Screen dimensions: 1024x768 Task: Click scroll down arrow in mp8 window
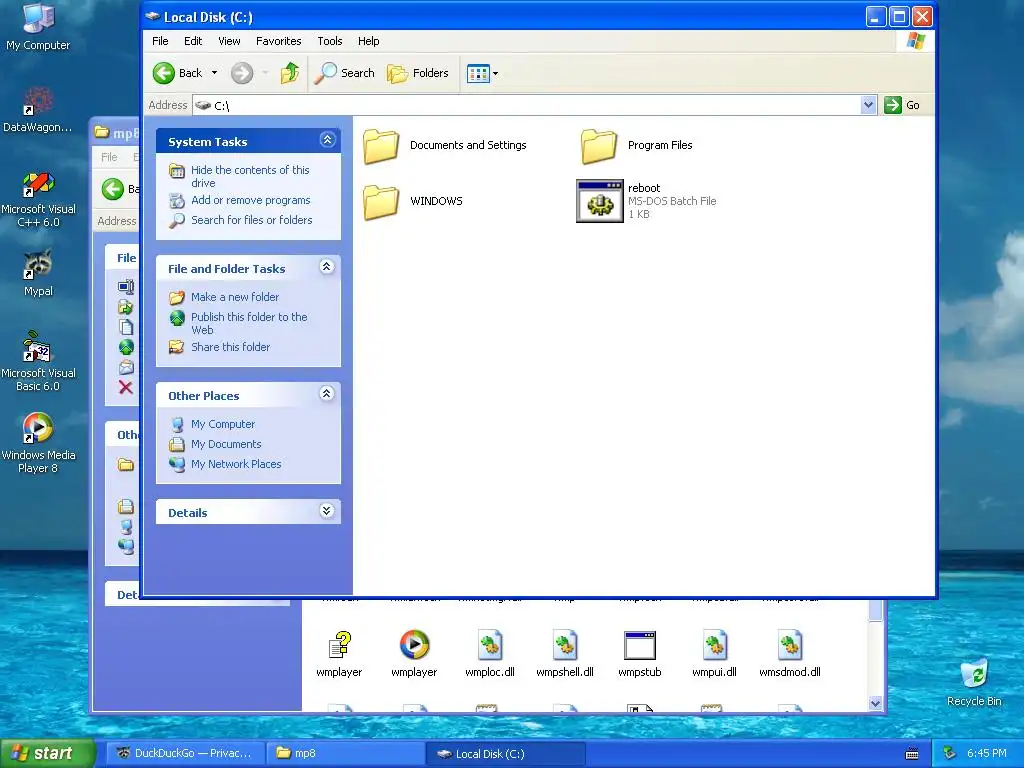pyautogui.click(x=876, y=703)
